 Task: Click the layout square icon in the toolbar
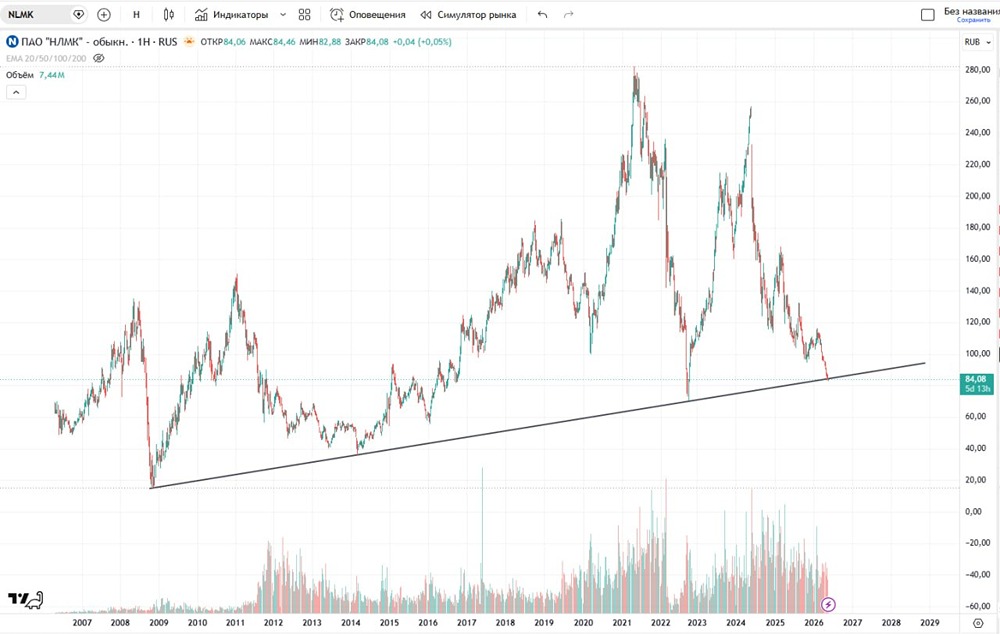[928, 14]
